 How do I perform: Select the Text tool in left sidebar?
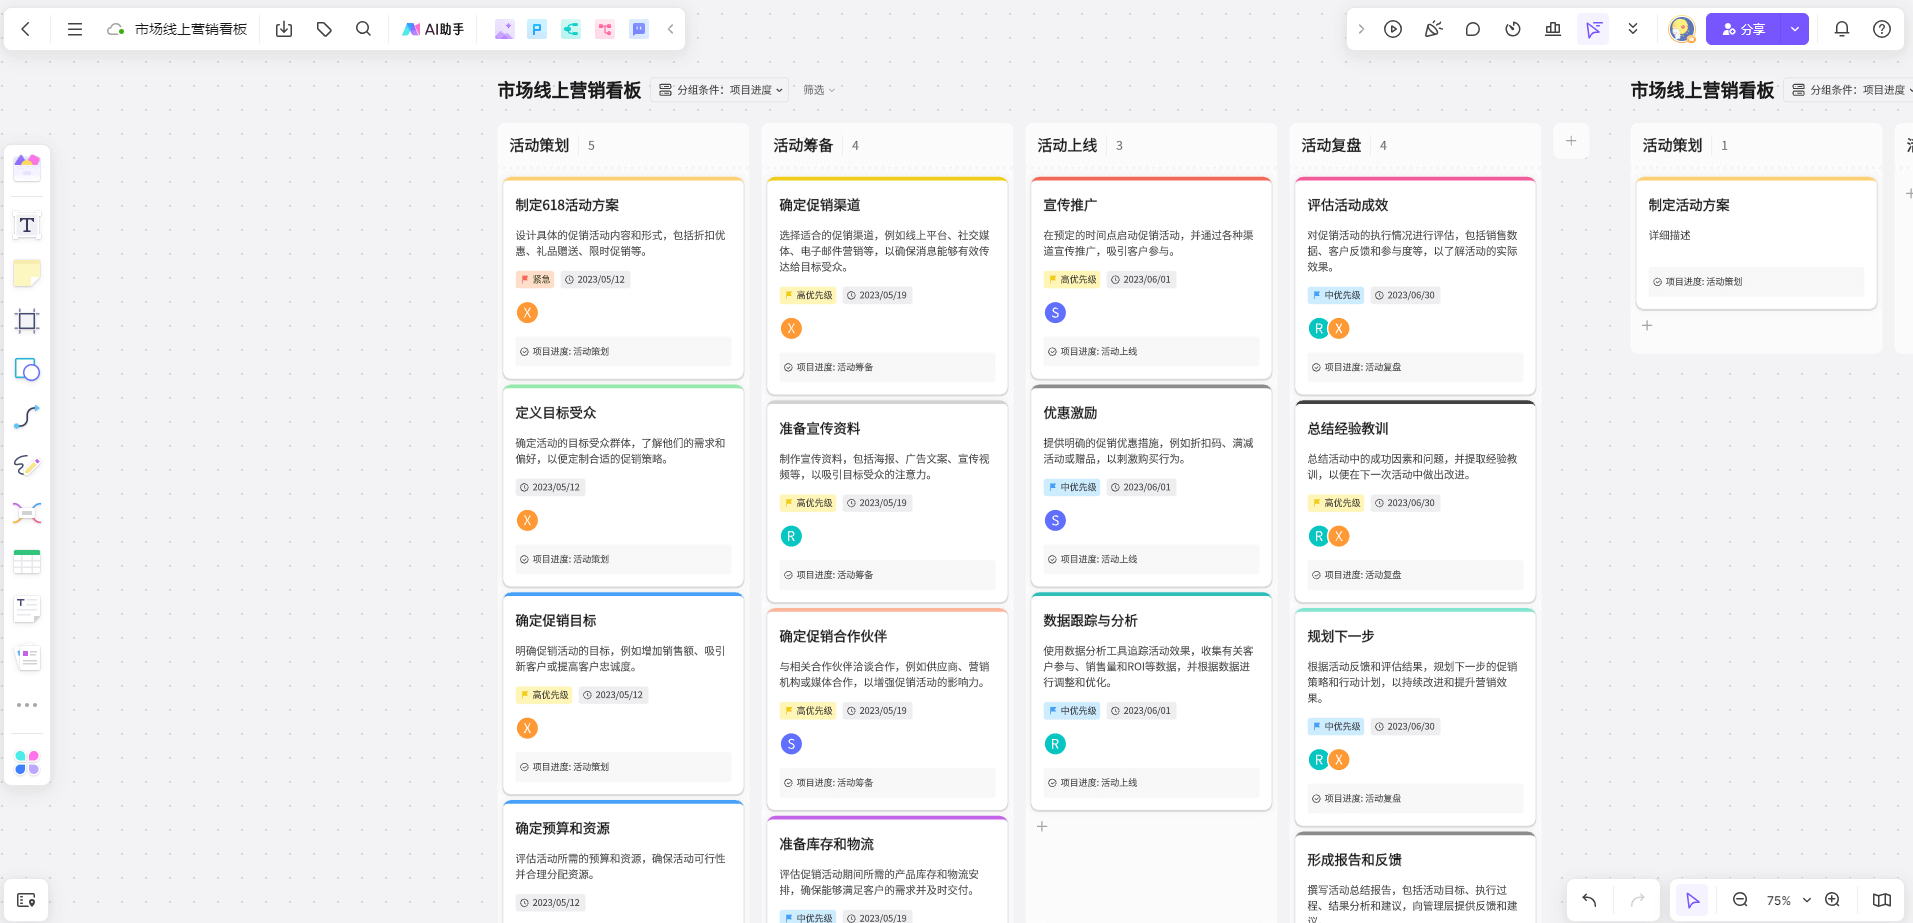[27, 225]
